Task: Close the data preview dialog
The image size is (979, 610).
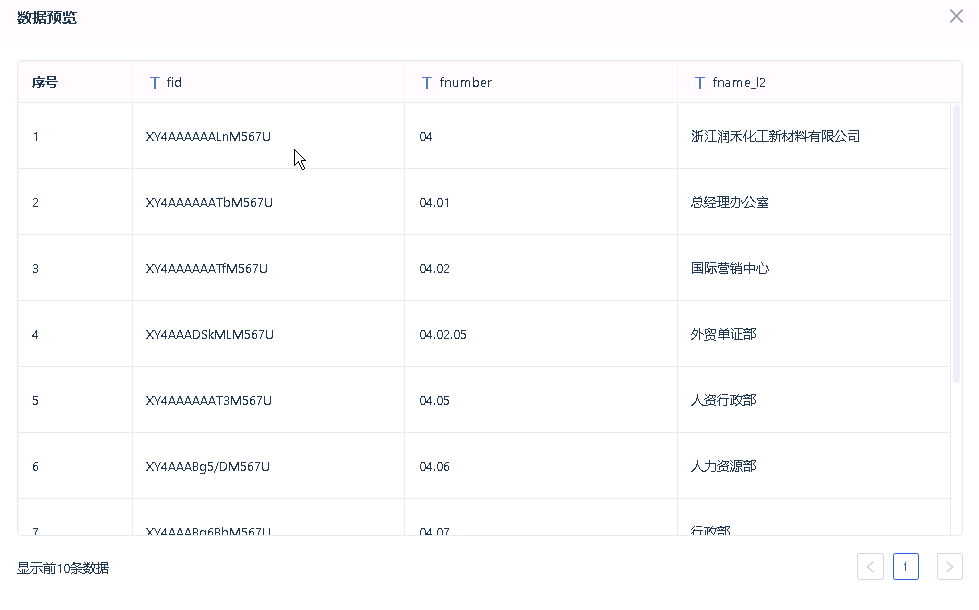Action: click(x=956, y=16)
